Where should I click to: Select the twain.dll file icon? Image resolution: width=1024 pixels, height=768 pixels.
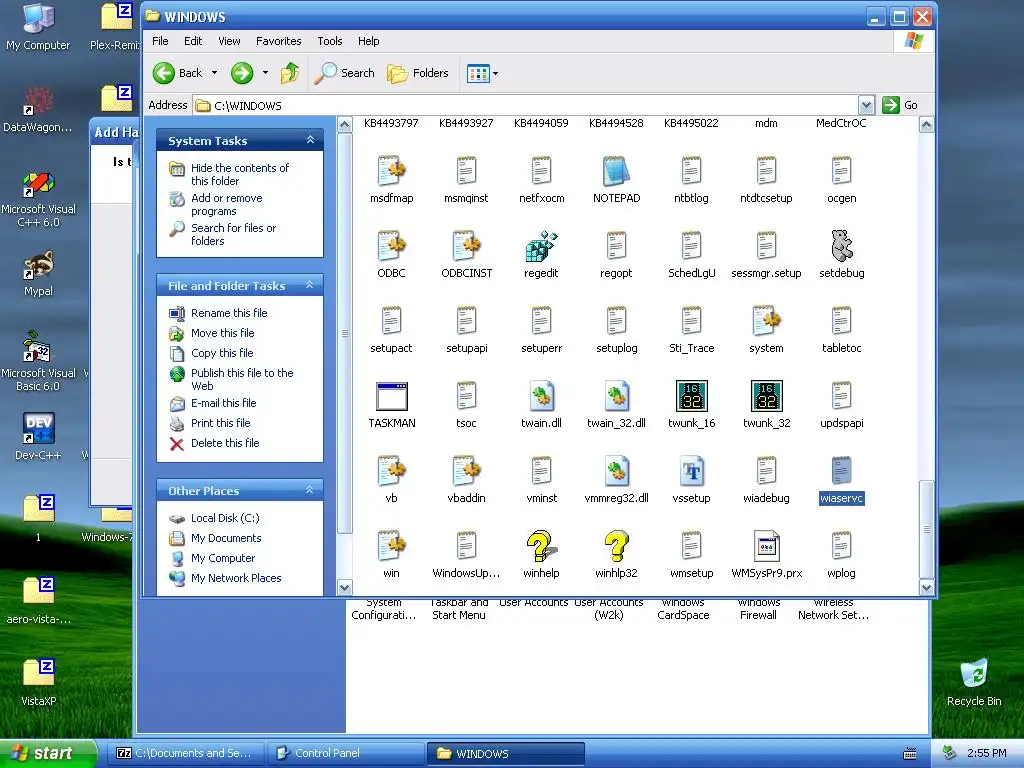coord(541,396)
